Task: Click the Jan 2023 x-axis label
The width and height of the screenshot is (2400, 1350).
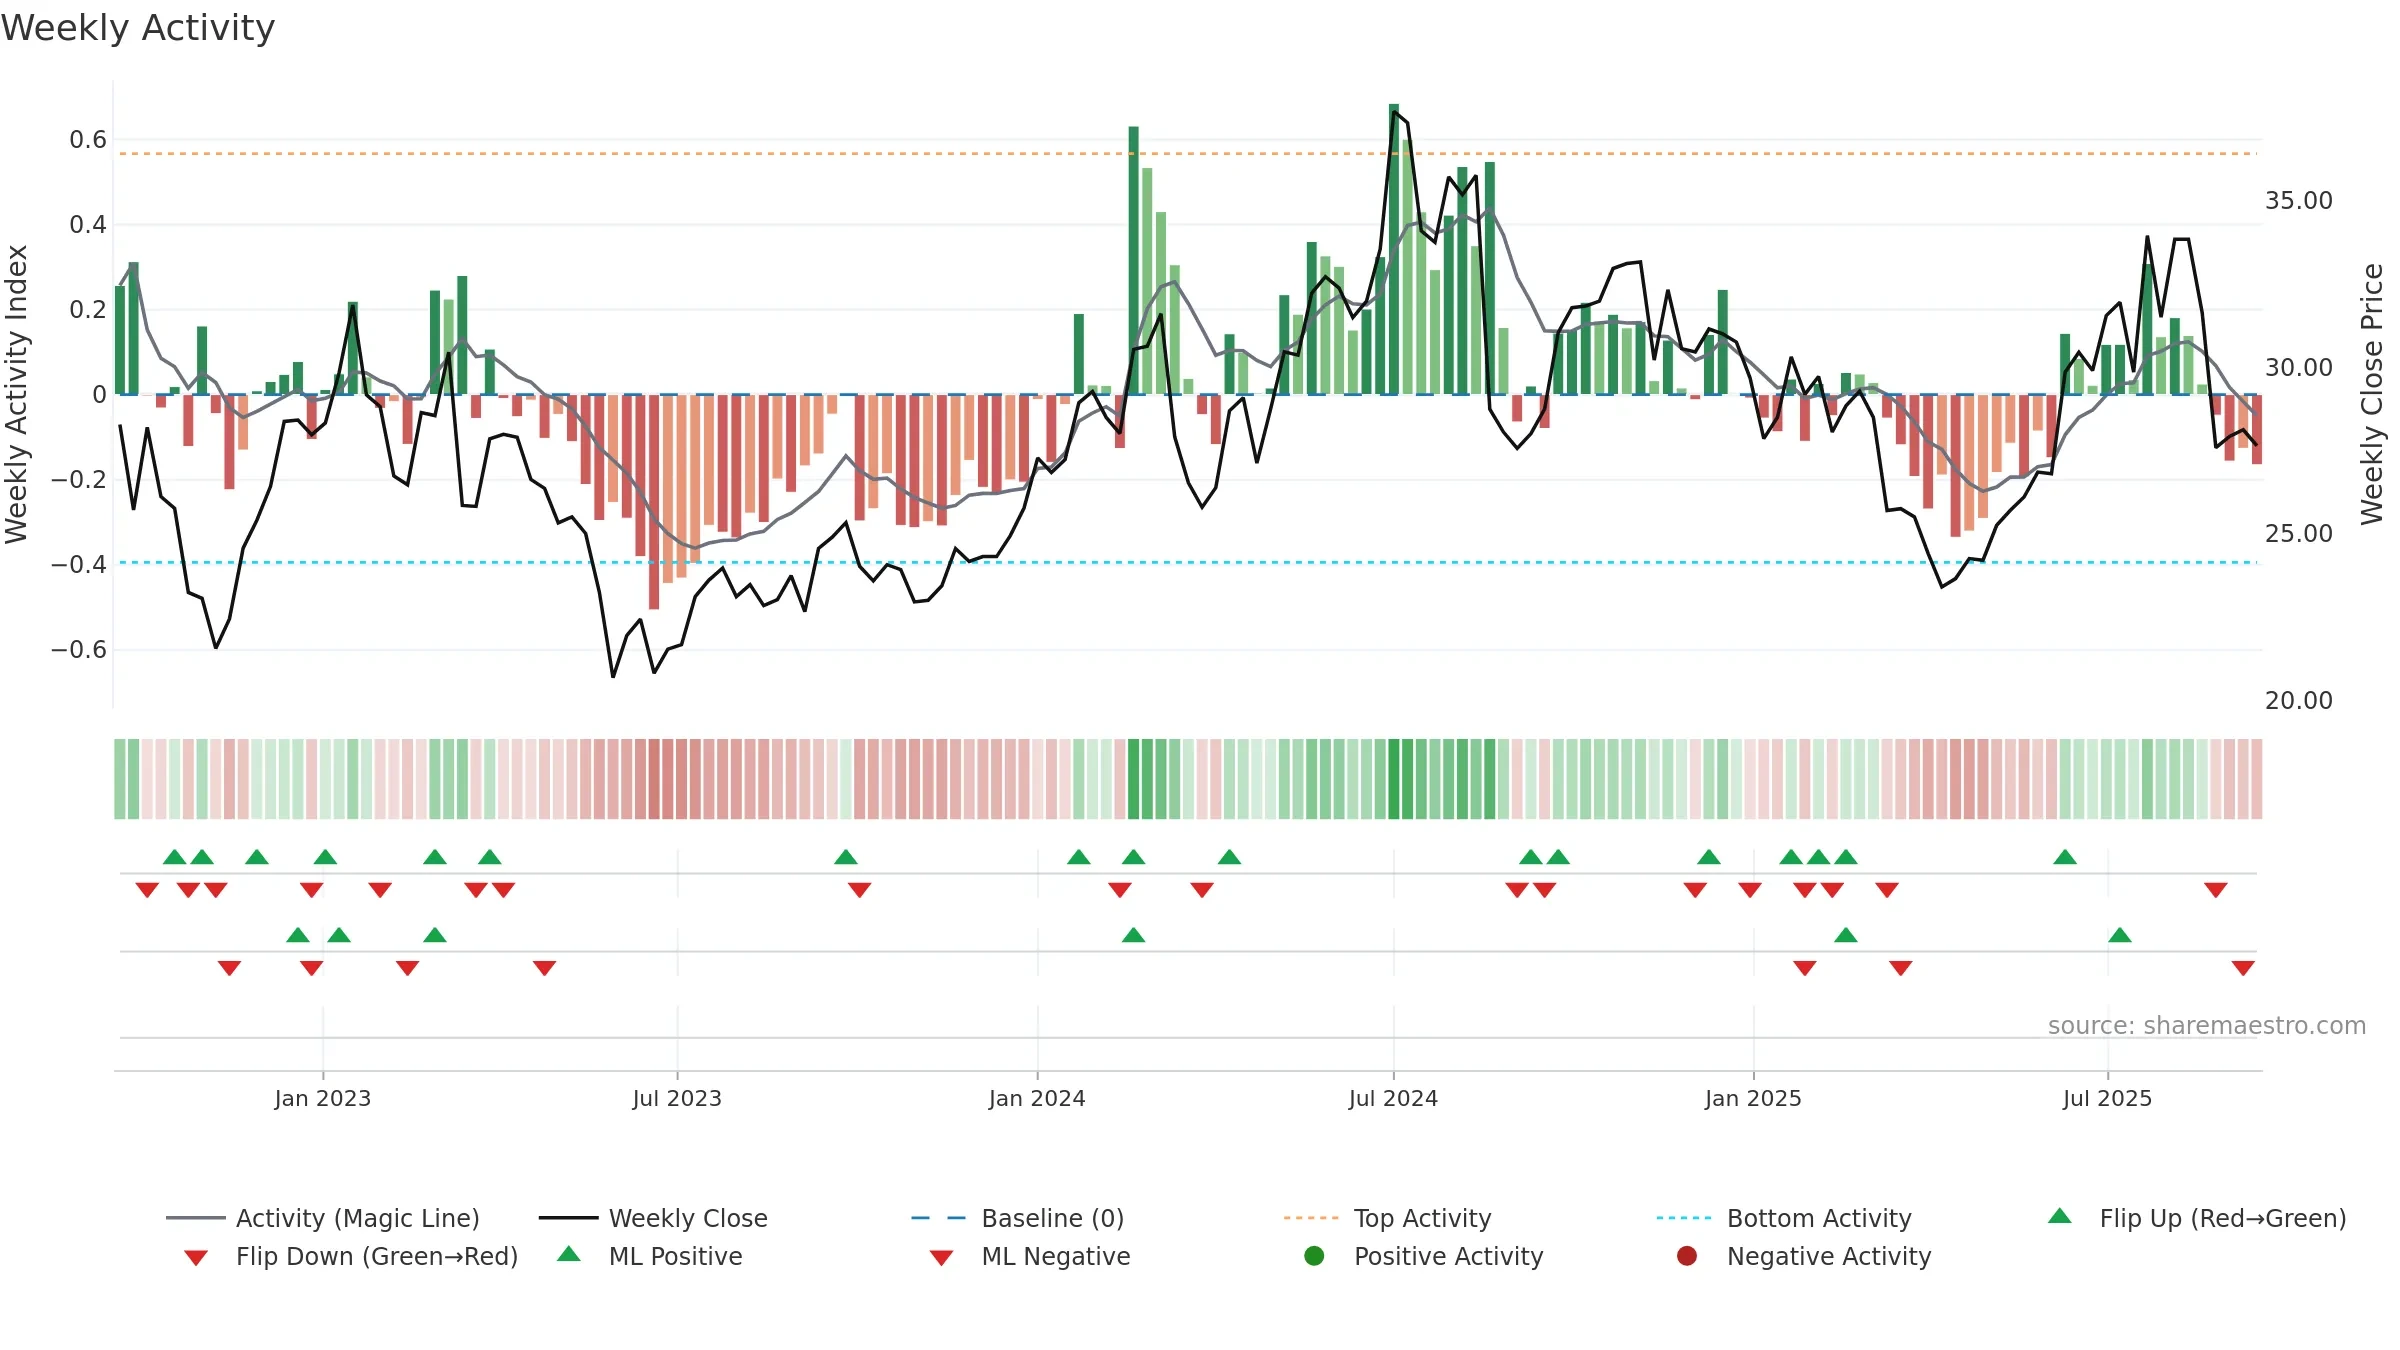Action: [x=323, y=1098]
